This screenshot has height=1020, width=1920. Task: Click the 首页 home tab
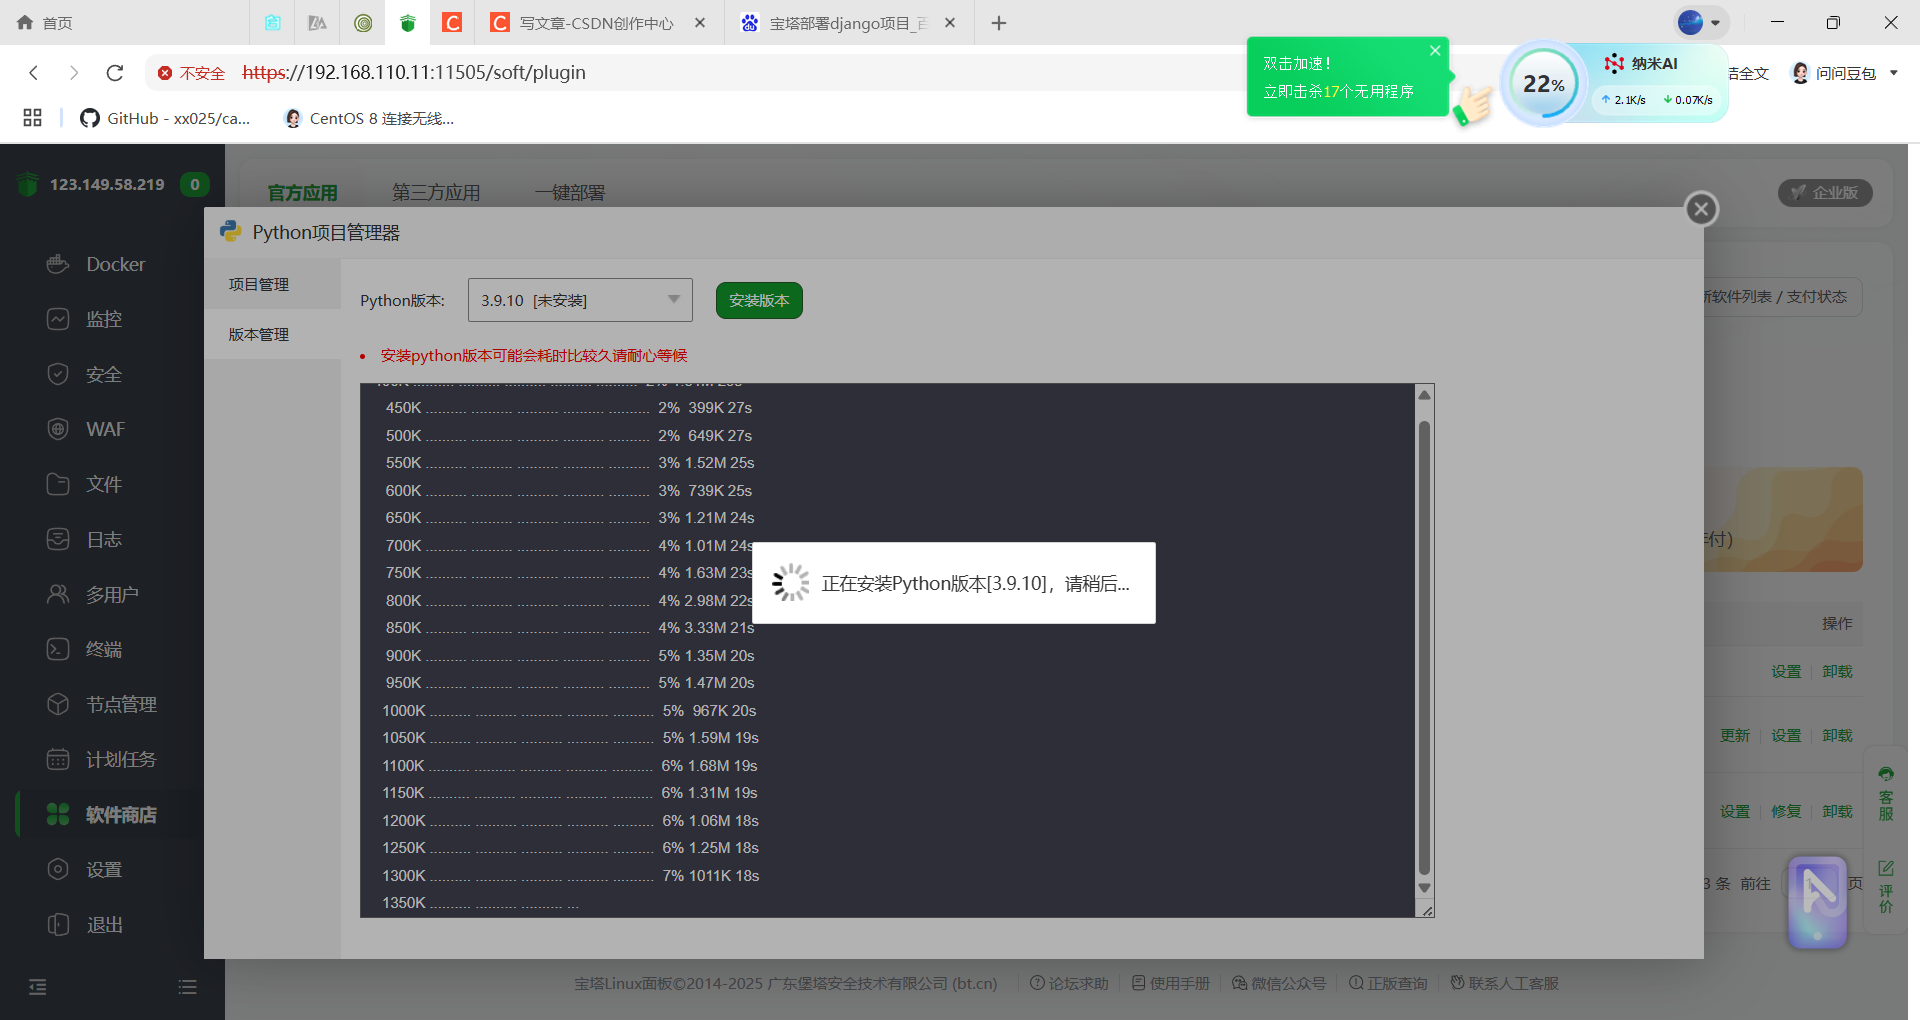coord(45,22)
